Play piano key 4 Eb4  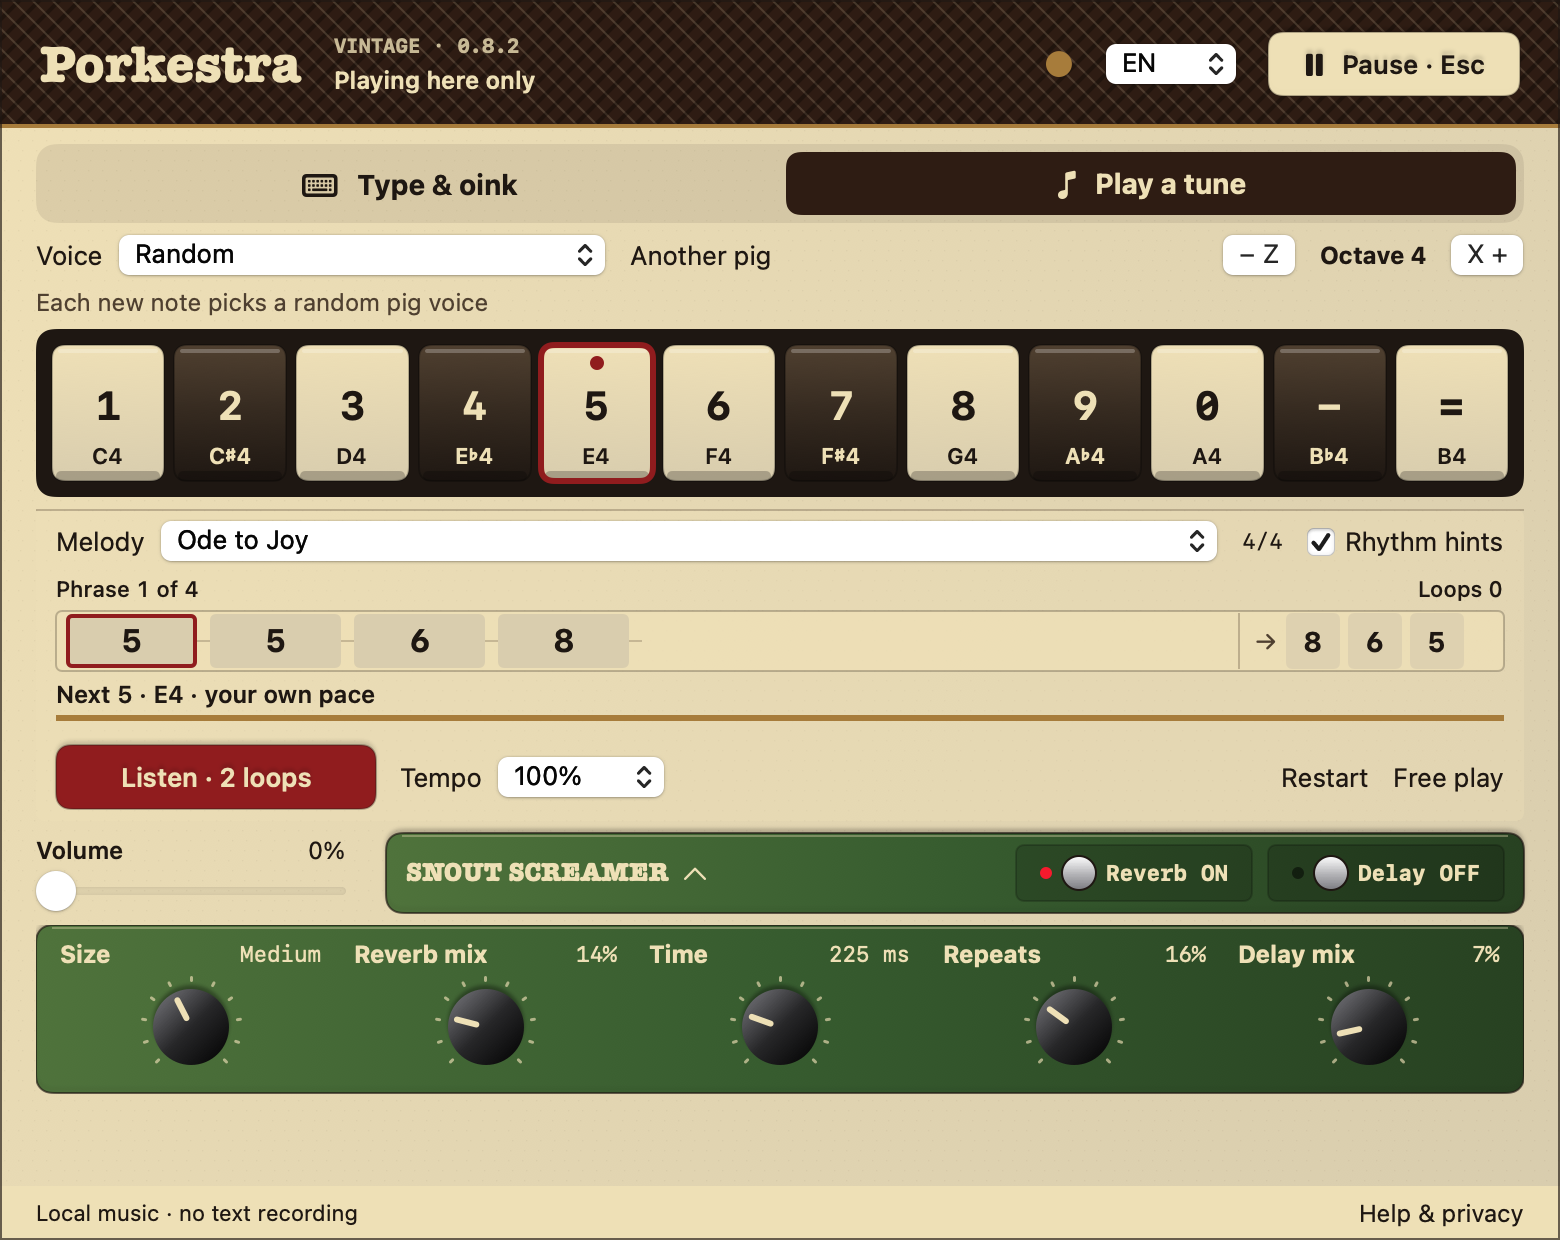pos(474,413)
